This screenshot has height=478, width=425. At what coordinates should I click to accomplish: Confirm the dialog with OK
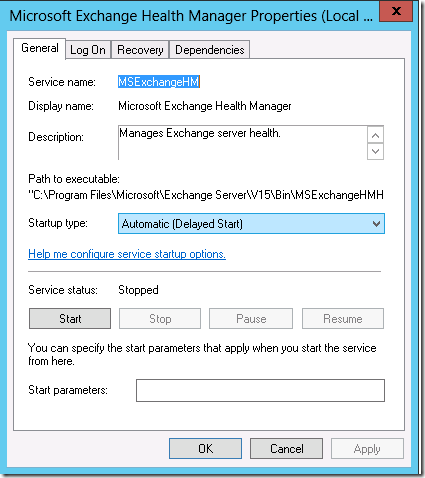tap(205, 449)
